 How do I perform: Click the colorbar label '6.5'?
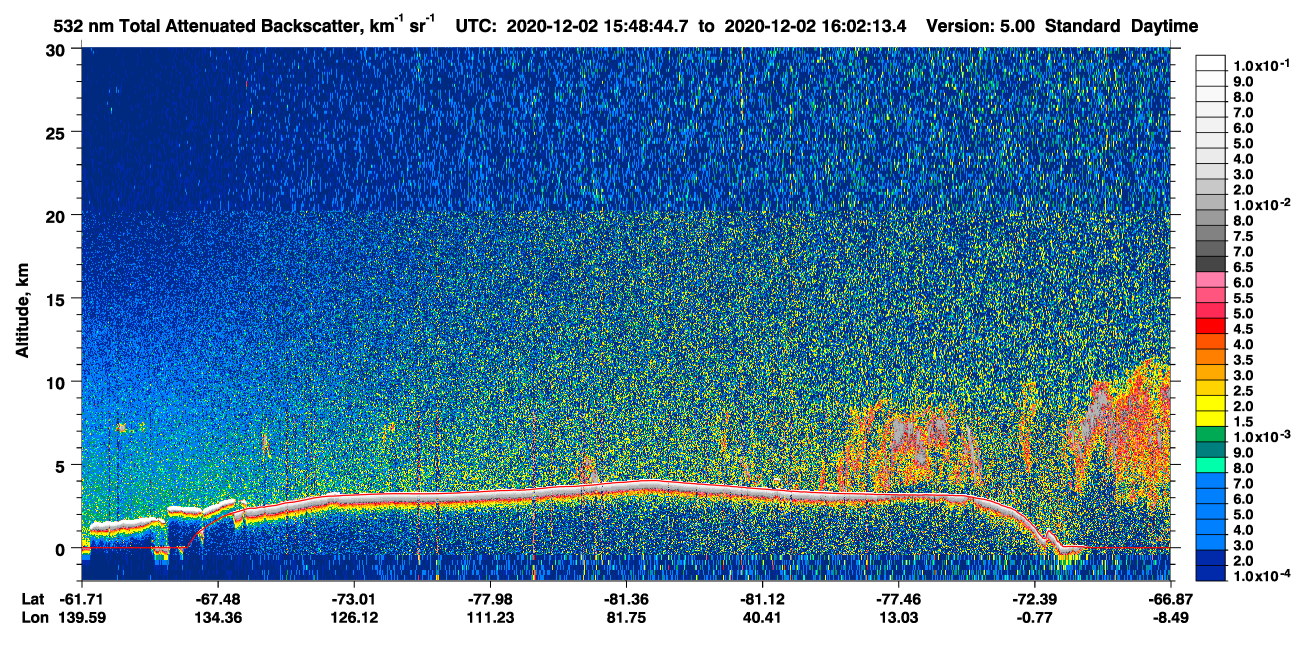click(x=1243, y=268)
